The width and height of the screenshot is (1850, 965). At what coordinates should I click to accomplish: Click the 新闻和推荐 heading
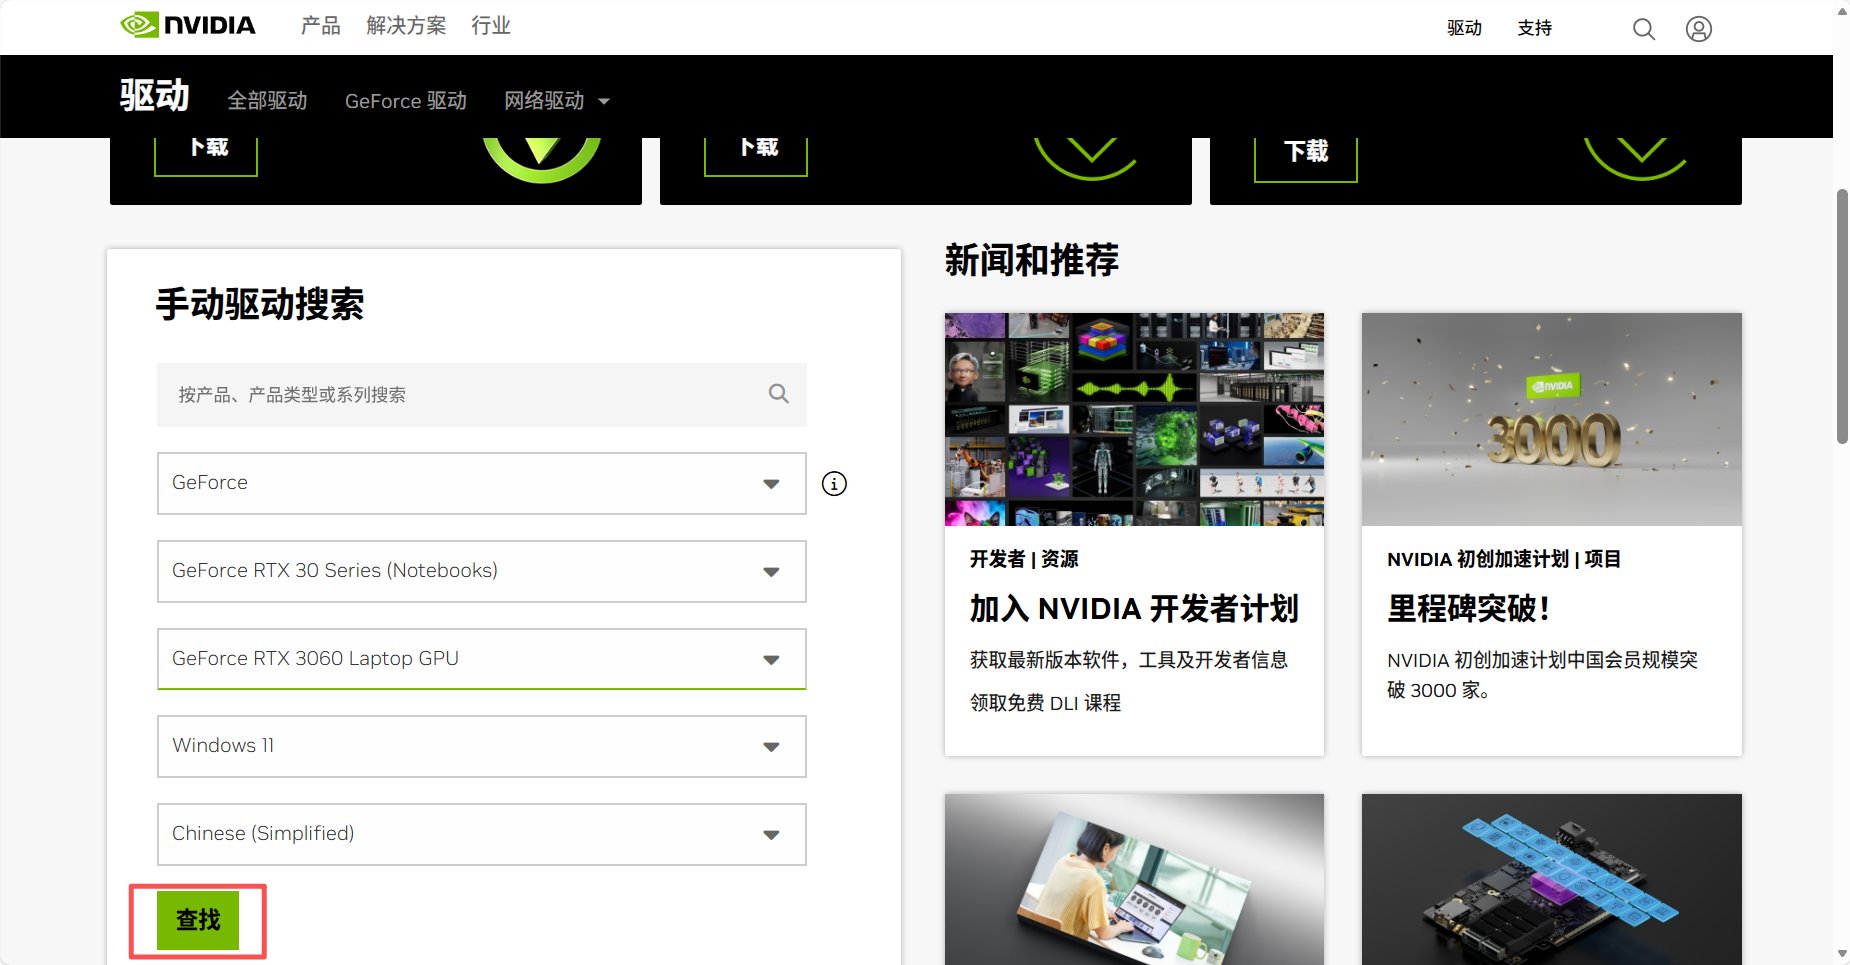[1032, 260]
